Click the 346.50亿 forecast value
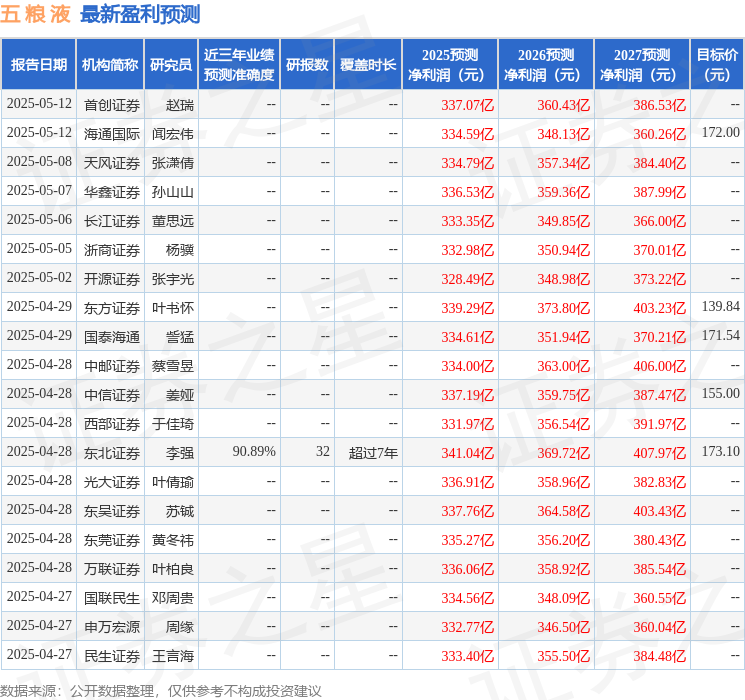Viewport: 745px width, 700px height. [x=564, y=627]
